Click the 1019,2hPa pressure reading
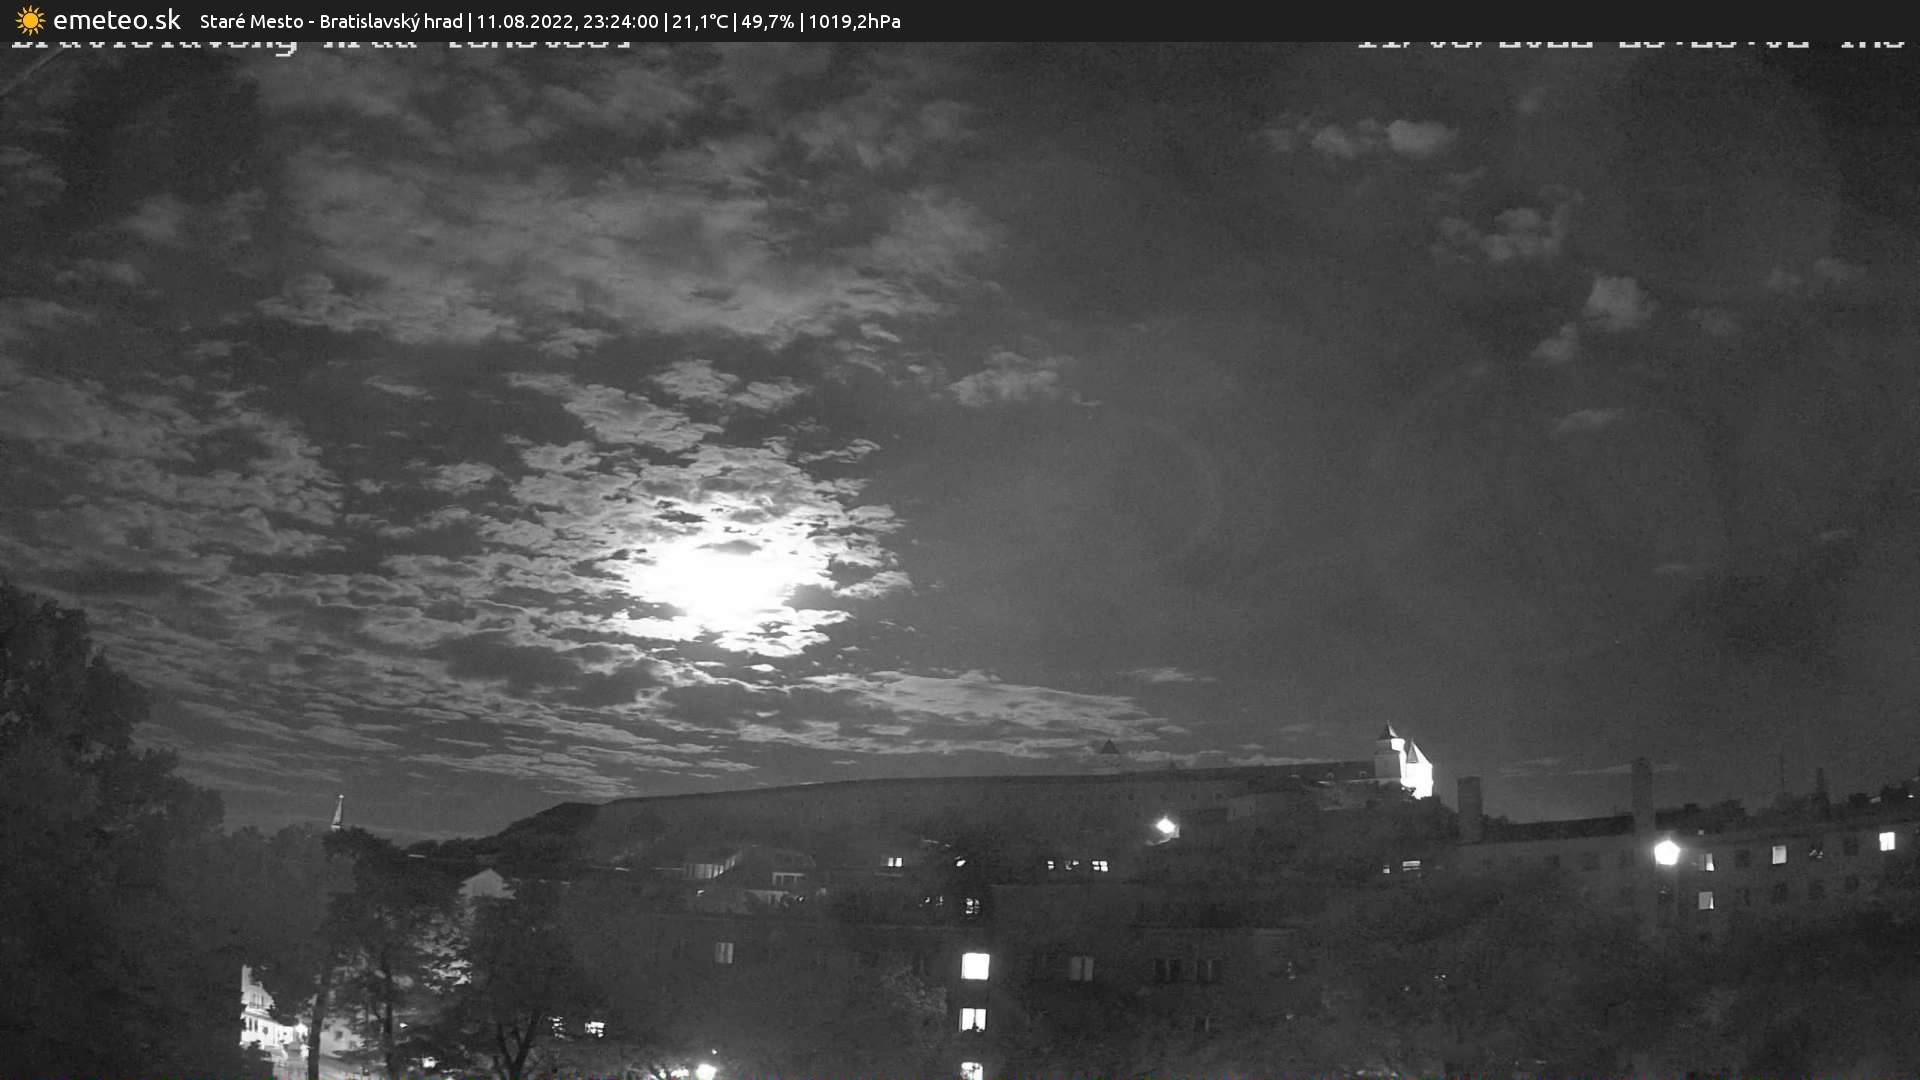Screen dimensions: 1920x1080 pyautogui.click(x=855, y=21)
